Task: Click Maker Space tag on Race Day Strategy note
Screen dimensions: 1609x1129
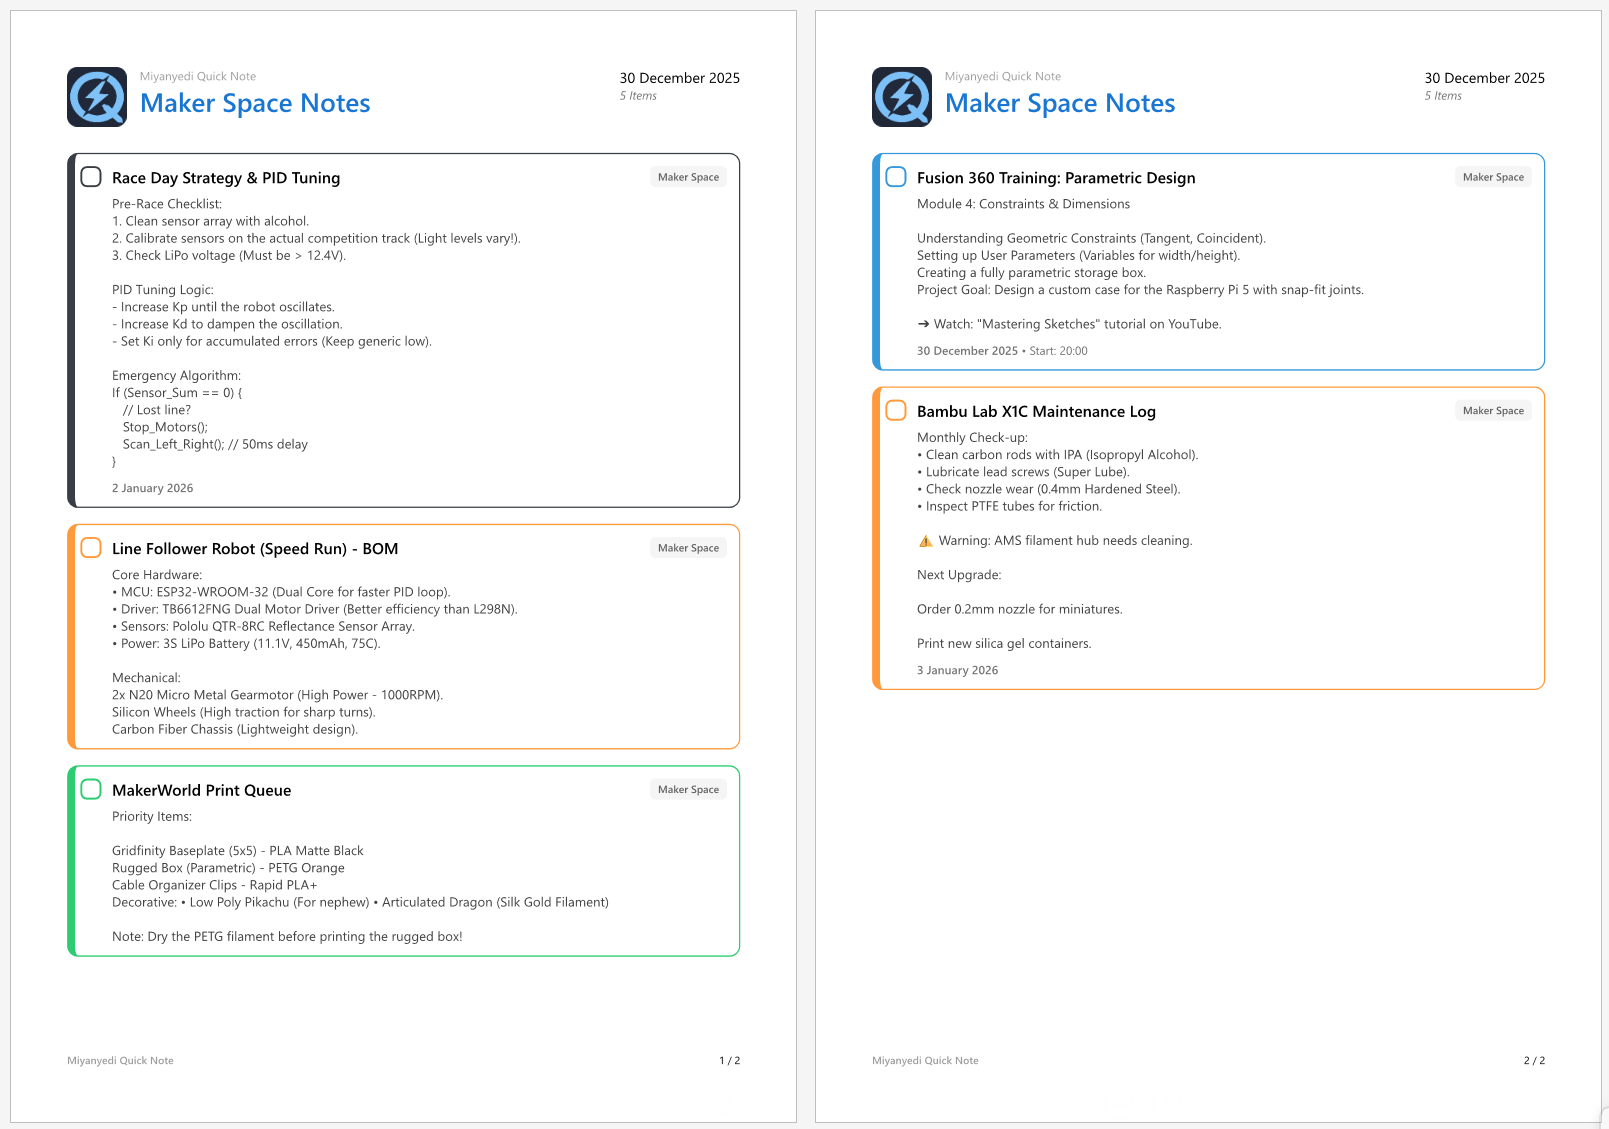Action: pos(688,177)
